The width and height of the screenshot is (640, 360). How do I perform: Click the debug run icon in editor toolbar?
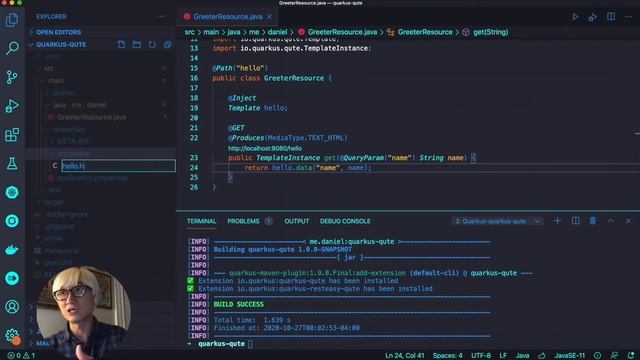pyautogui.click(x=593, y=17)
